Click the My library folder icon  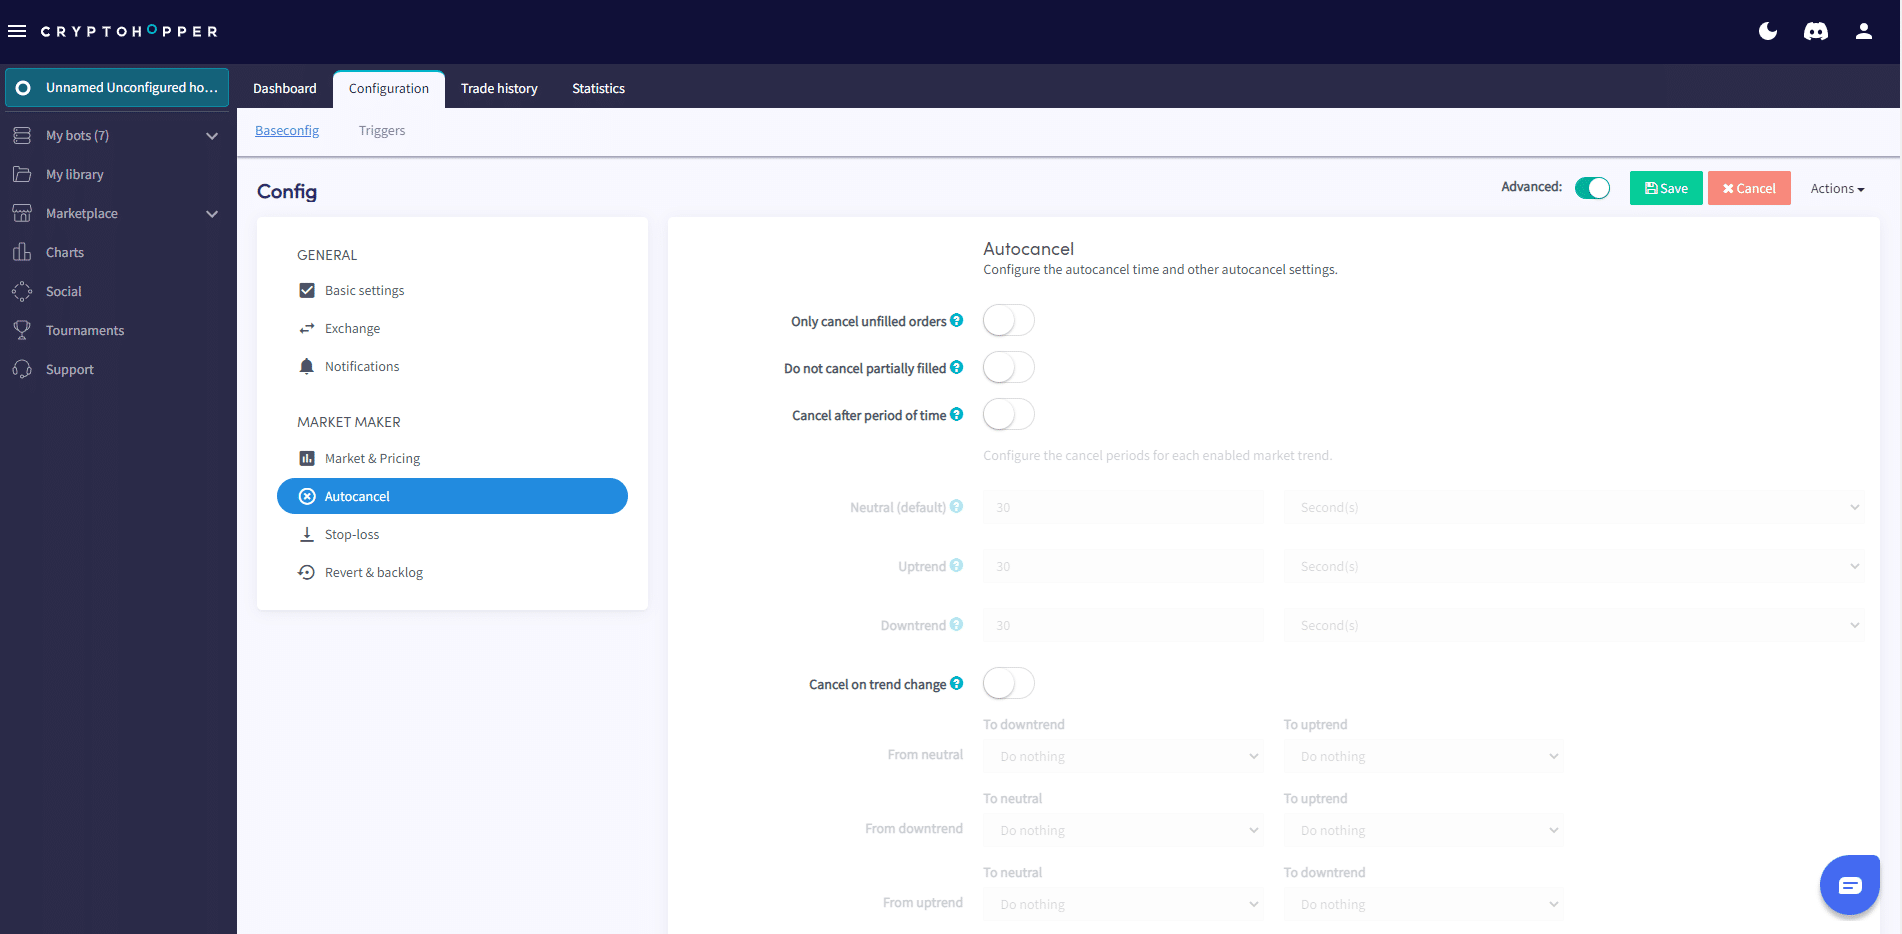click(x=22, y=174)
